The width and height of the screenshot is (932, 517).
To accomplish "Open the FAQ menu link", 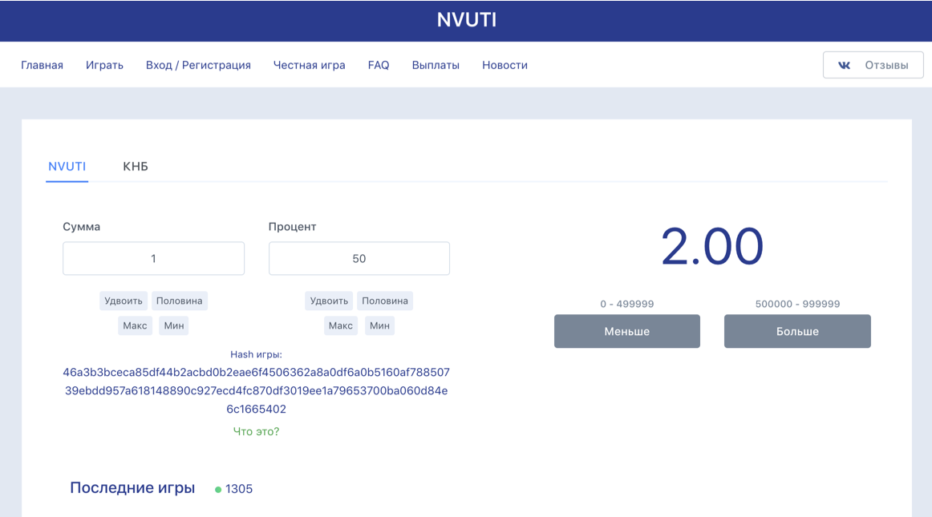I will coord(379,65).
